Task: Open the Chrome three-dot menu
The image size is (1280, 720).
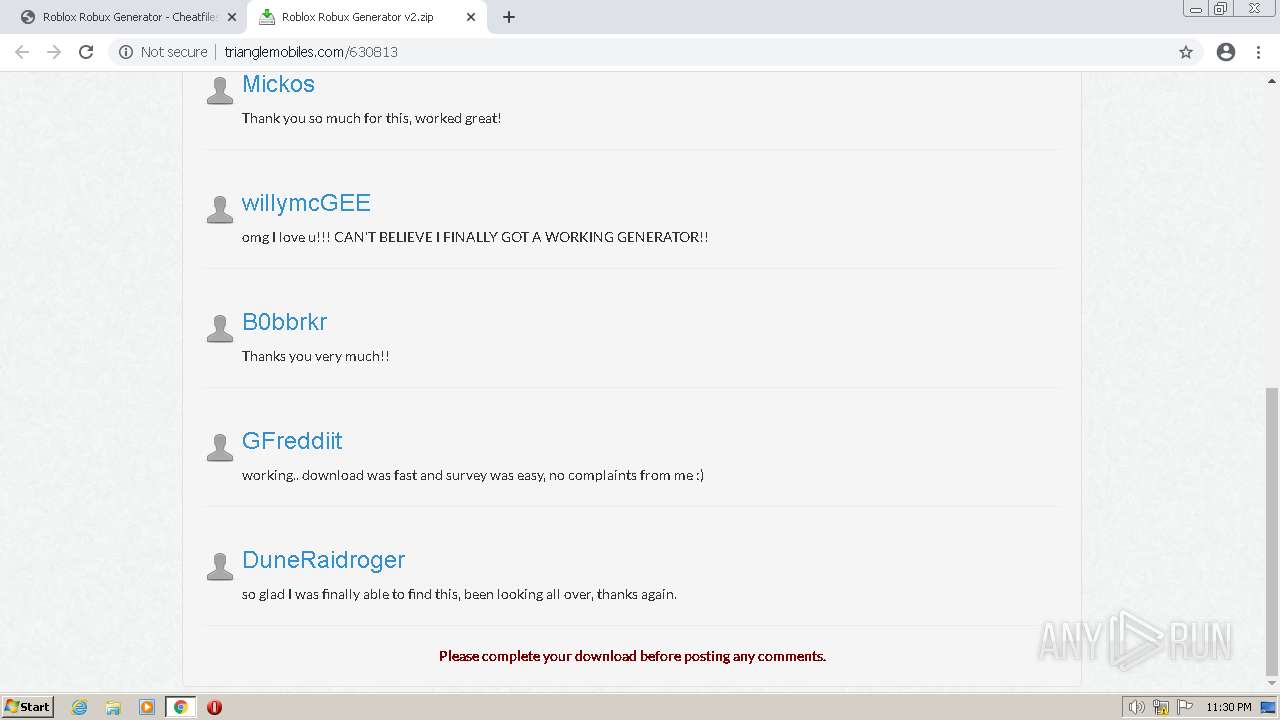Action: tap(1258, 52)
